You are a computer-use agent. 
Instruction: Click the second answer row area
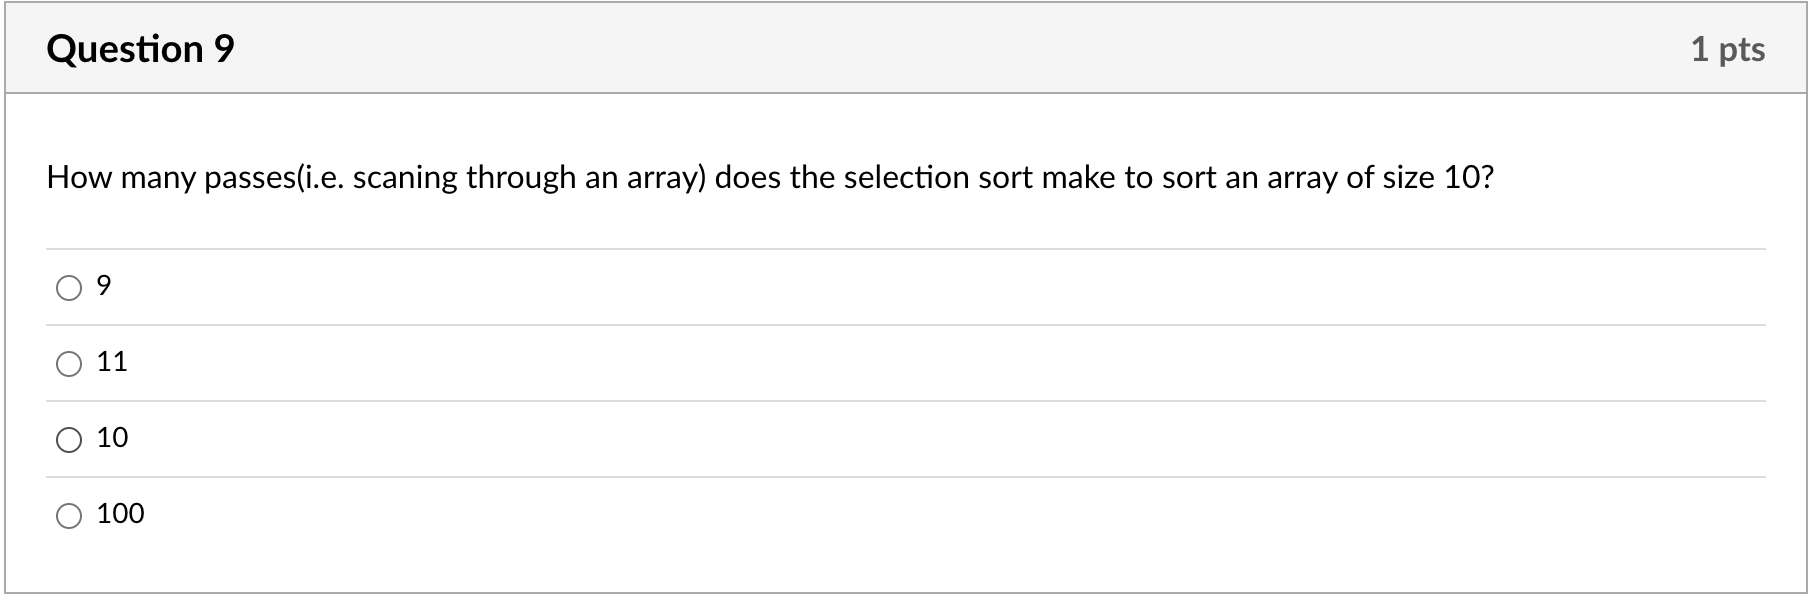click(x=900, y=363)
